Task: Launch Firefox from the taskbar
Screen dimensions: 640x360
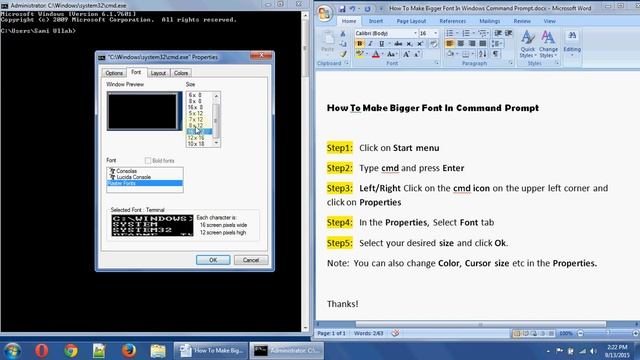Action: coord(129,350)
